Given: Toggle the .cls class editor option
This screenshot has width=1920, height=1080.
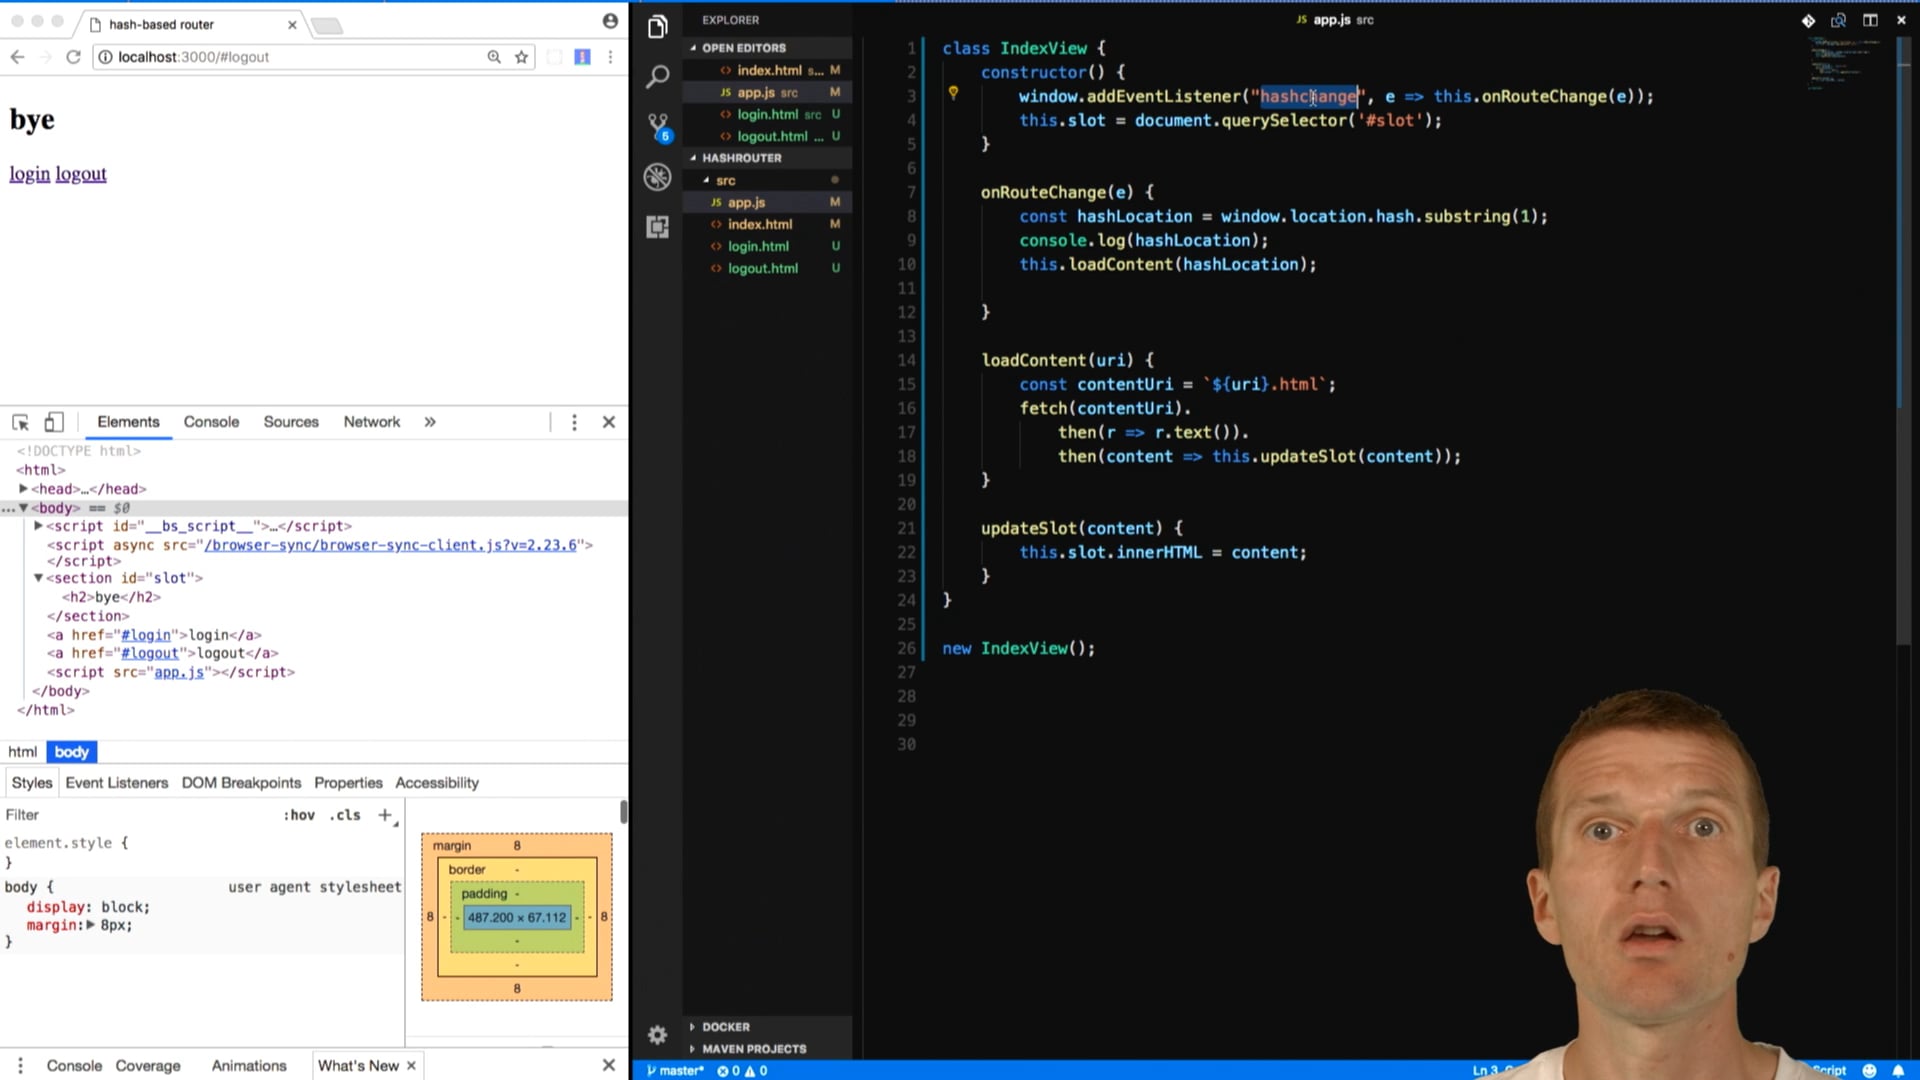Looking at the screenshot, I should pos(345,815).
